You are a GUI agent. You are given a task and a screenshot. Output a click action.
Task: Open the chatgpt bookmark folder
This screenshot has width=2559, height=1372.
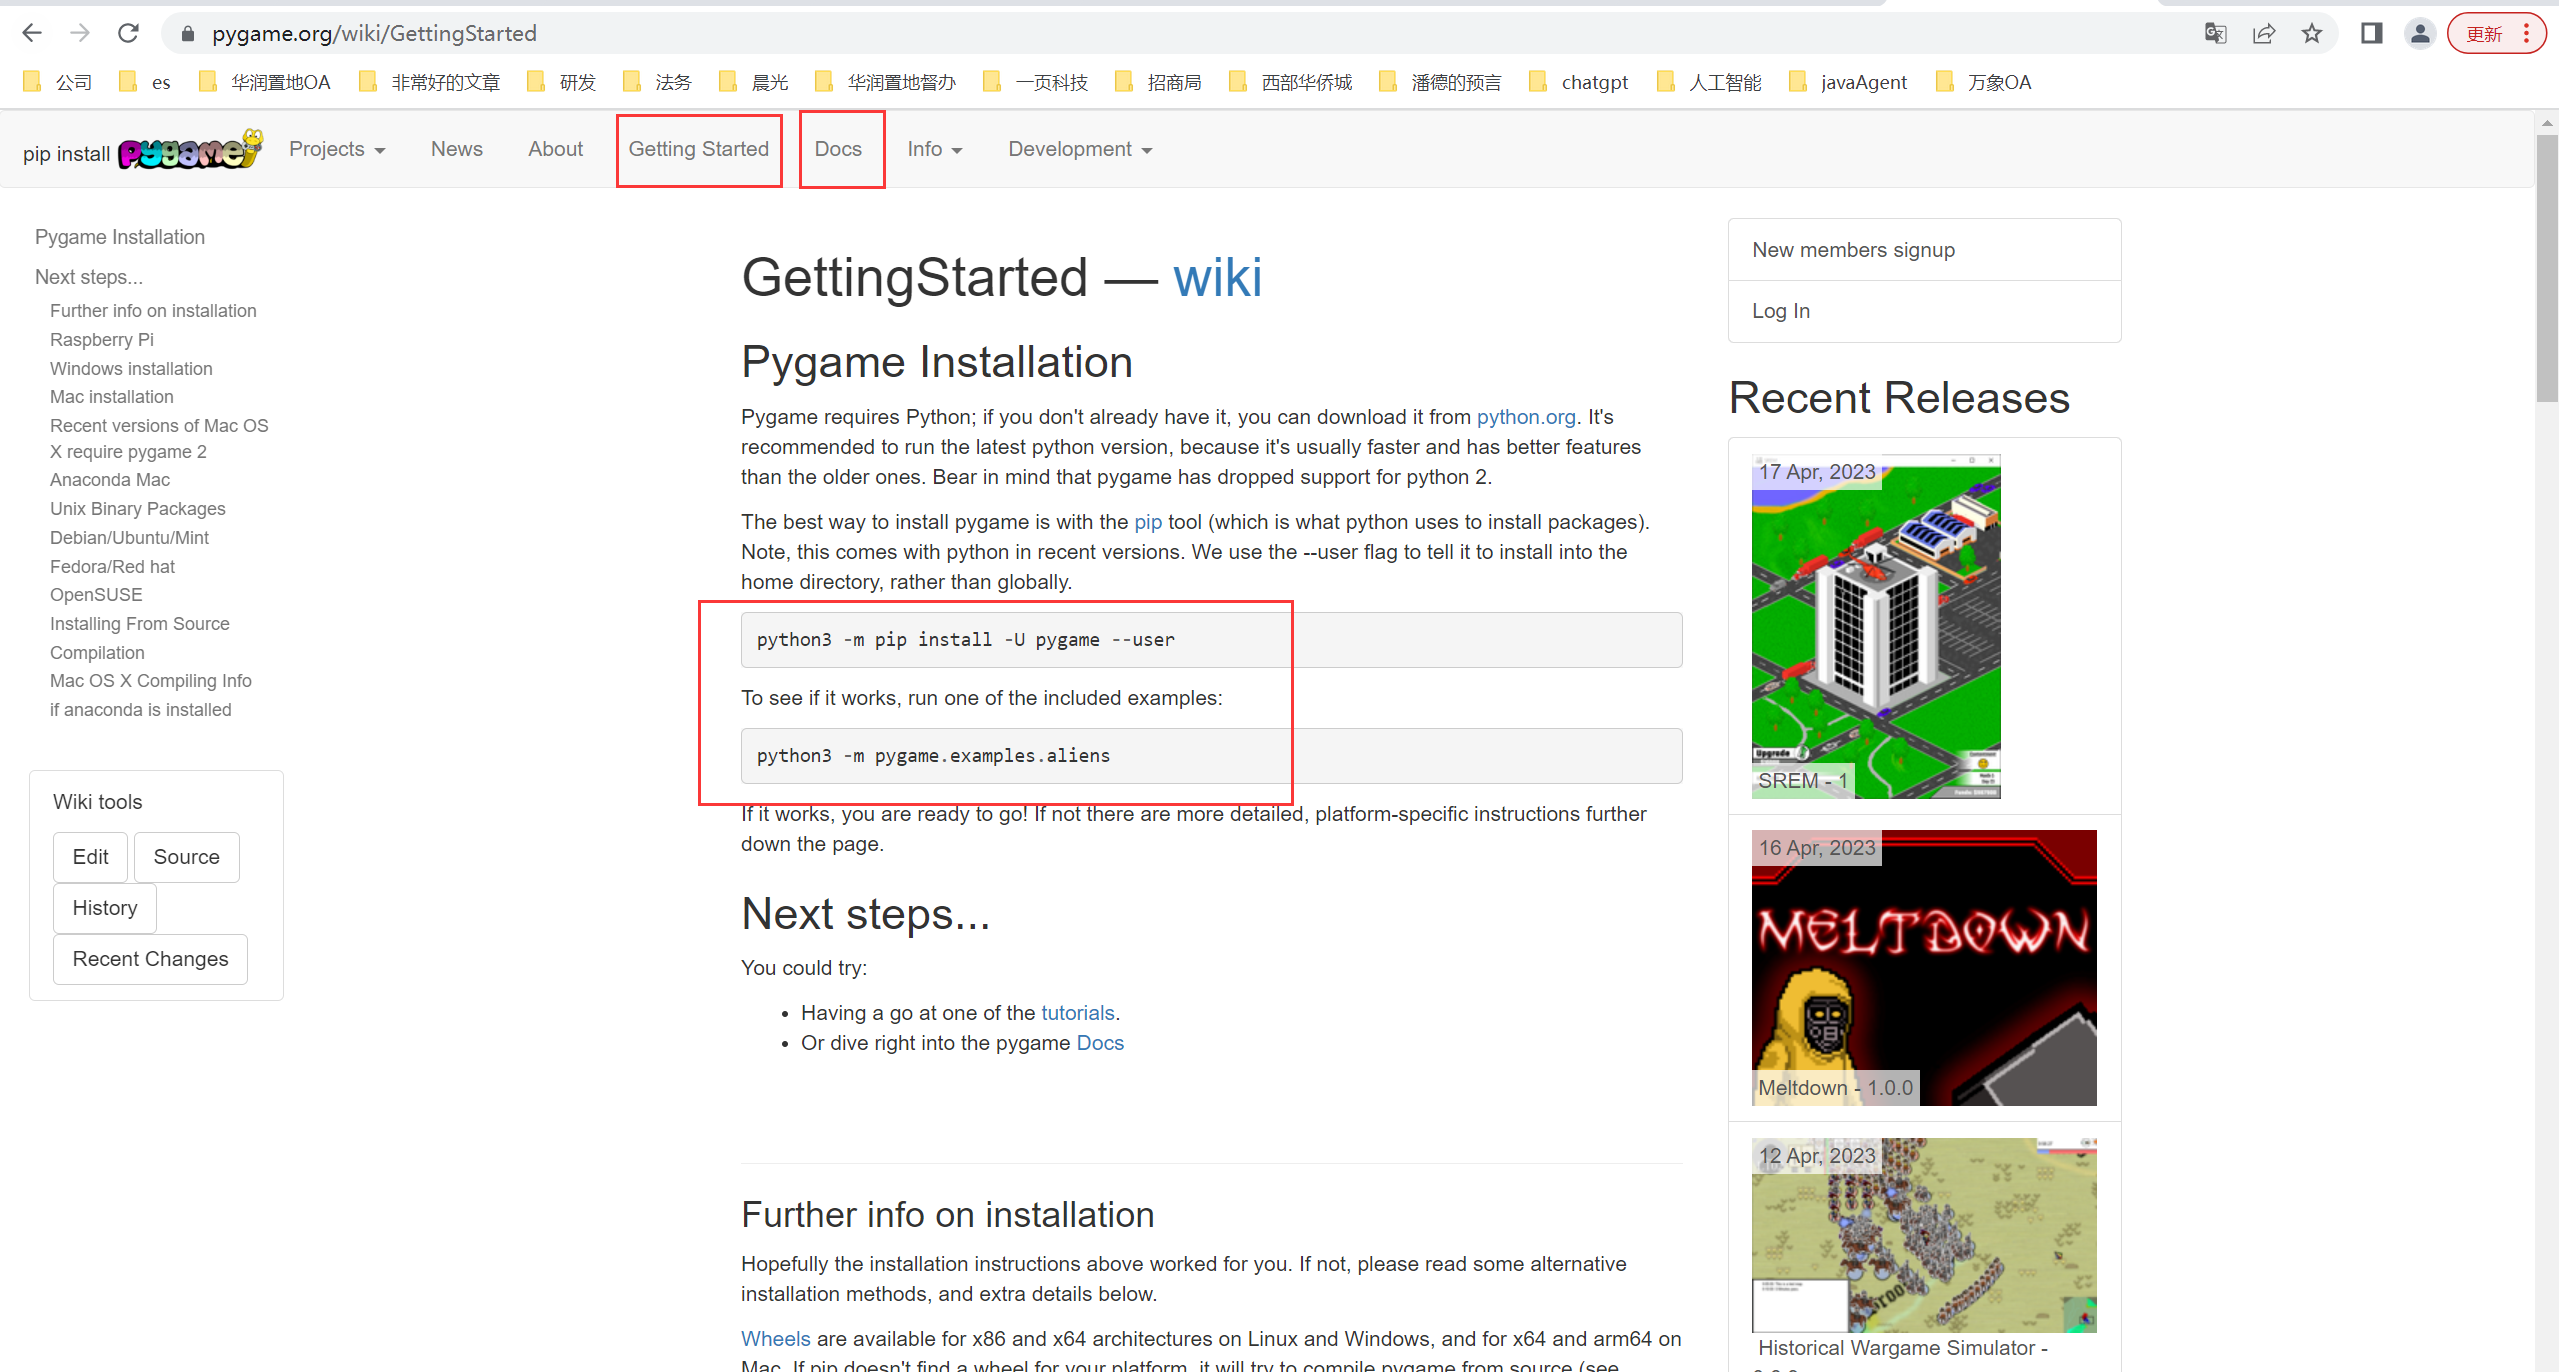click(1579, 82)
